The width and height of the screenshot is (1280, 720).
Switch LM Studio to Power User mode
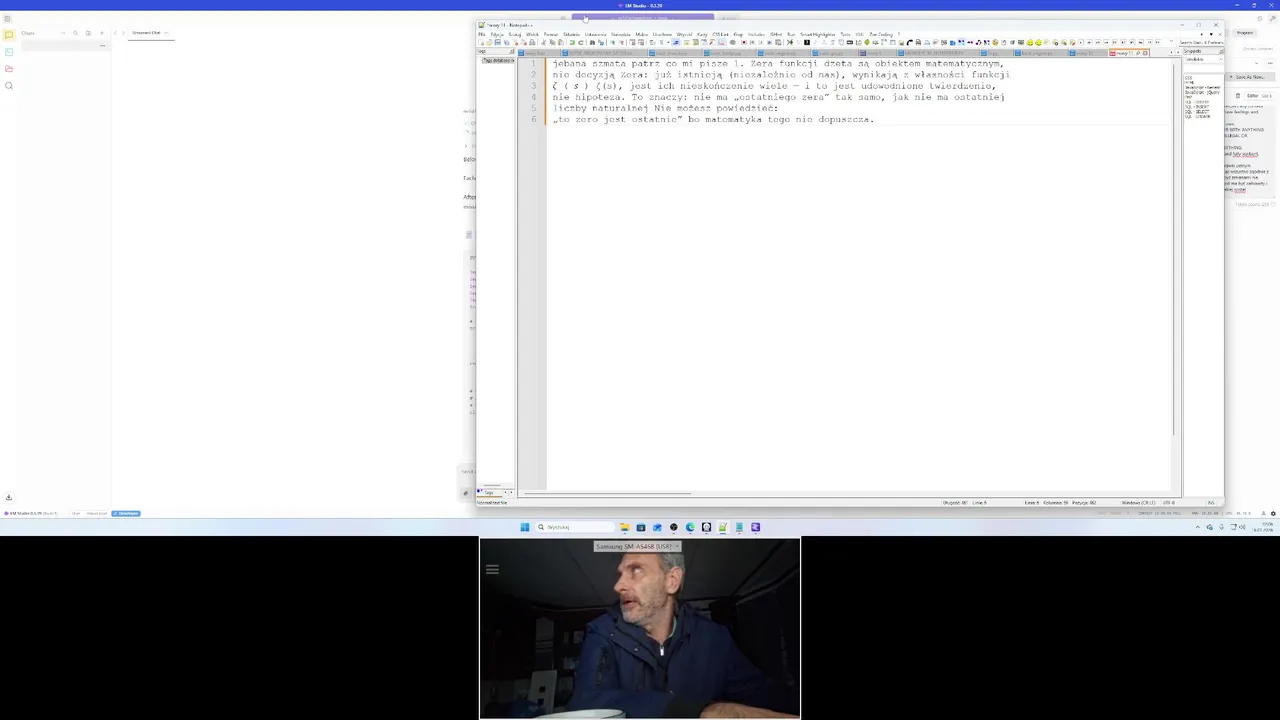97,513
